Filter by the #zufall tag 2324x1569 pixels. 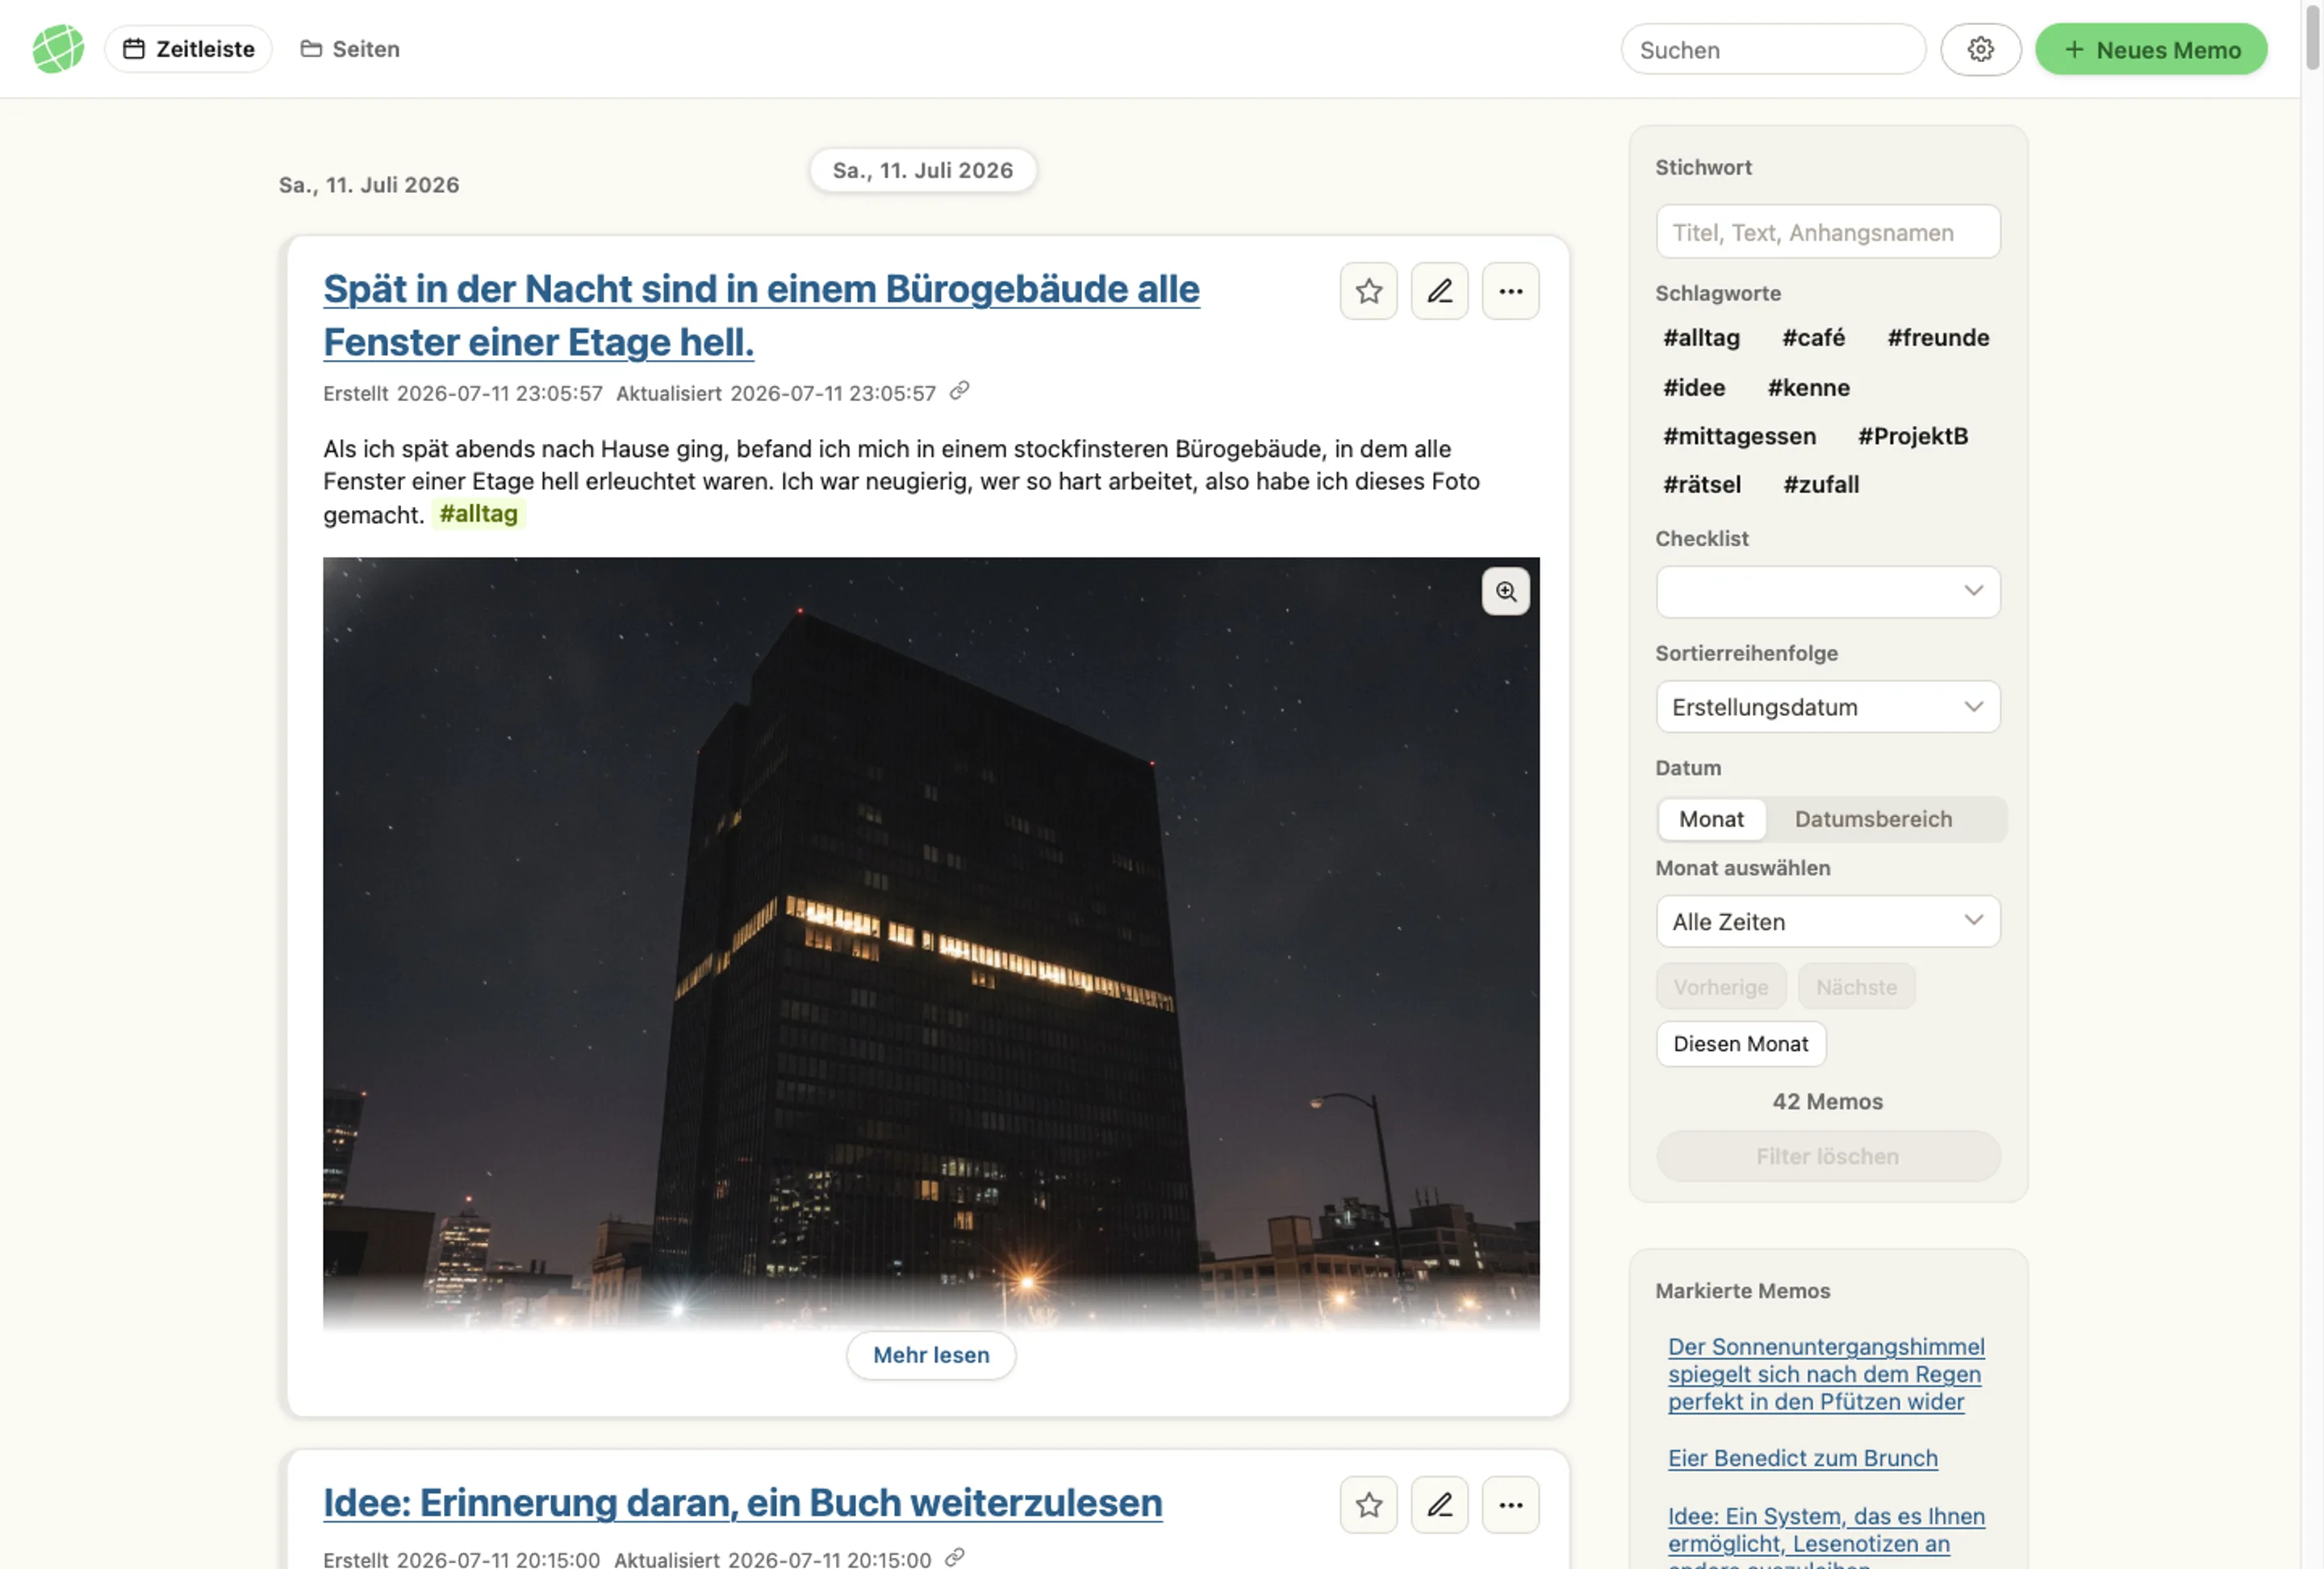[x=1821, y=484]
